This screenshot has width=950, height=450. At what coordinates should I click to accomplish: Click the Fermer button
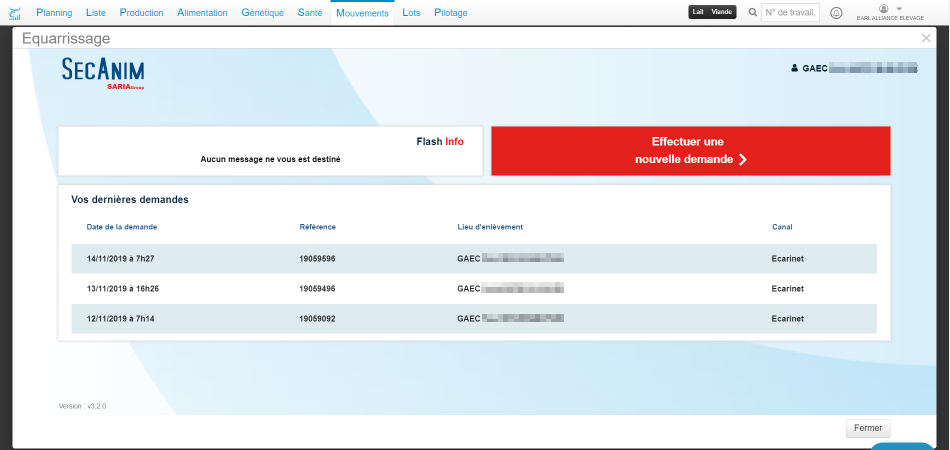click(x=868, y=428)
